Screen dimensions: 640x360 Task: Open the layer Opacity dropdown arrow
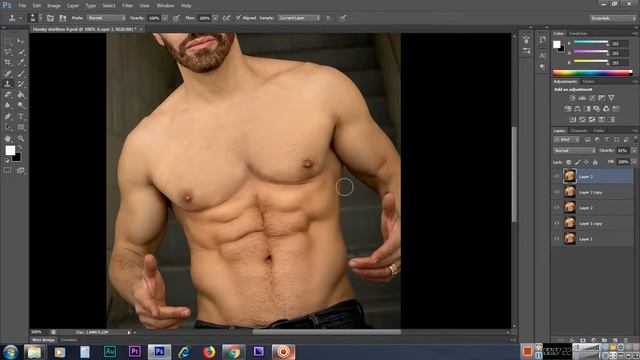634,151
